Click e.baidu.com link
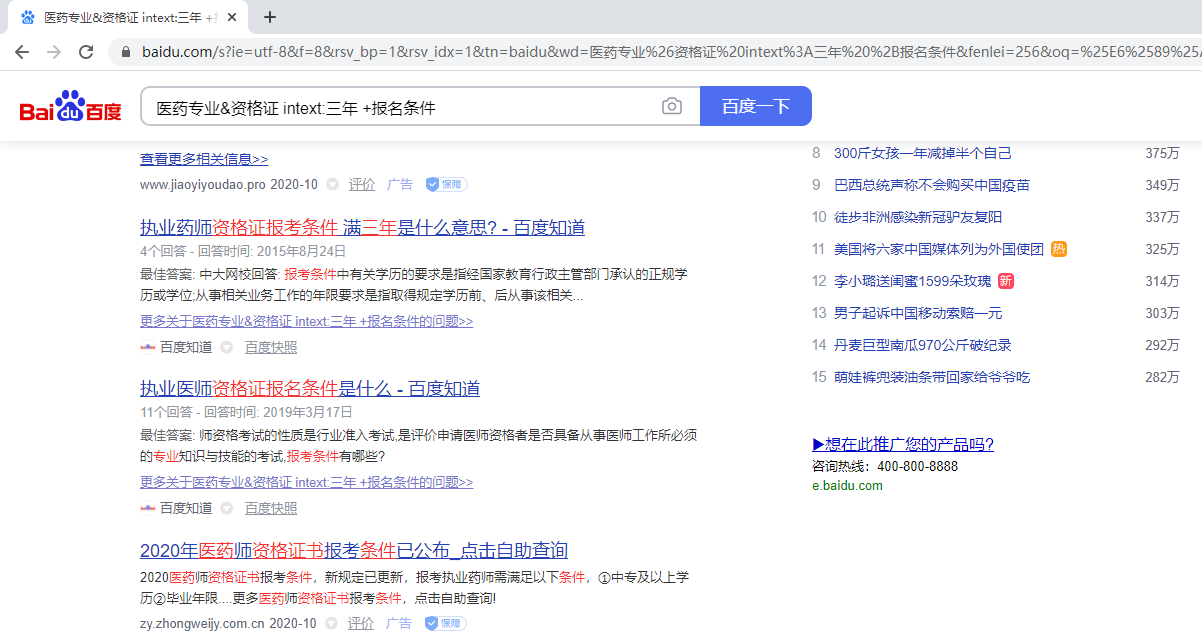 [x=847, y=486]
